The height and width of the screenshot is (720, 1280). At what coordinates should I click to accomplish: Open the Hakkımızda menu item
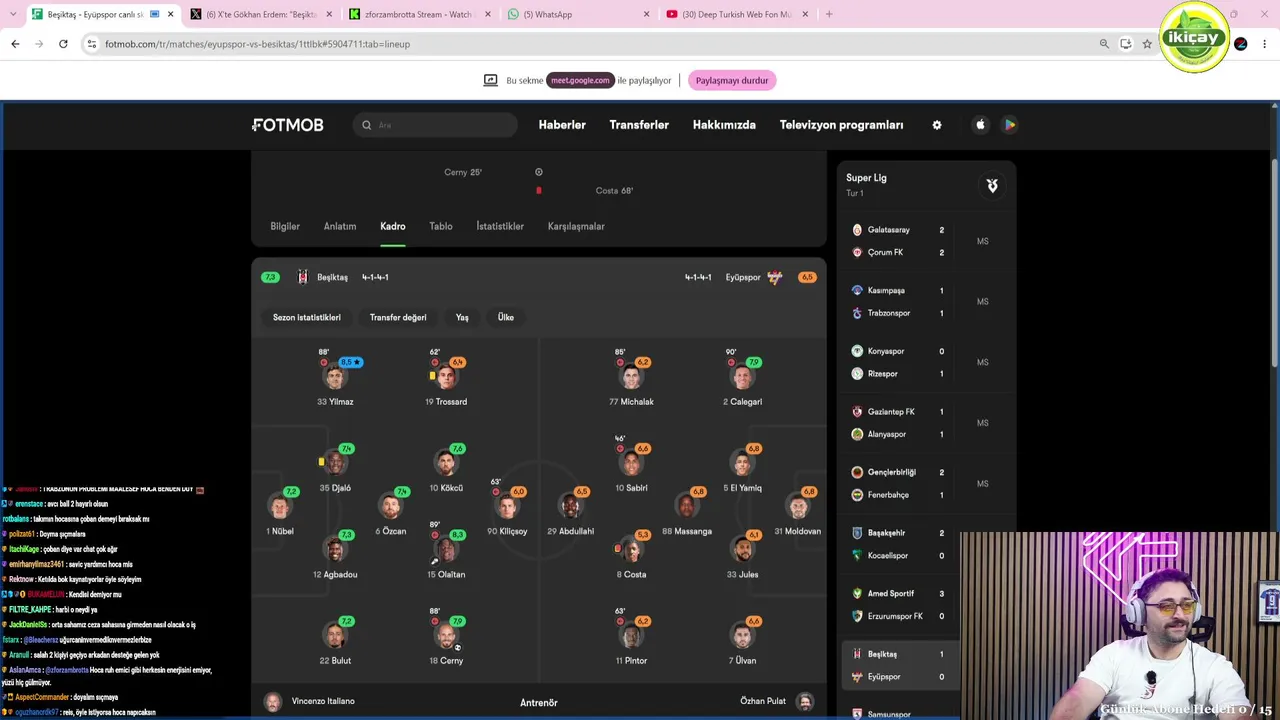[724, 125]
